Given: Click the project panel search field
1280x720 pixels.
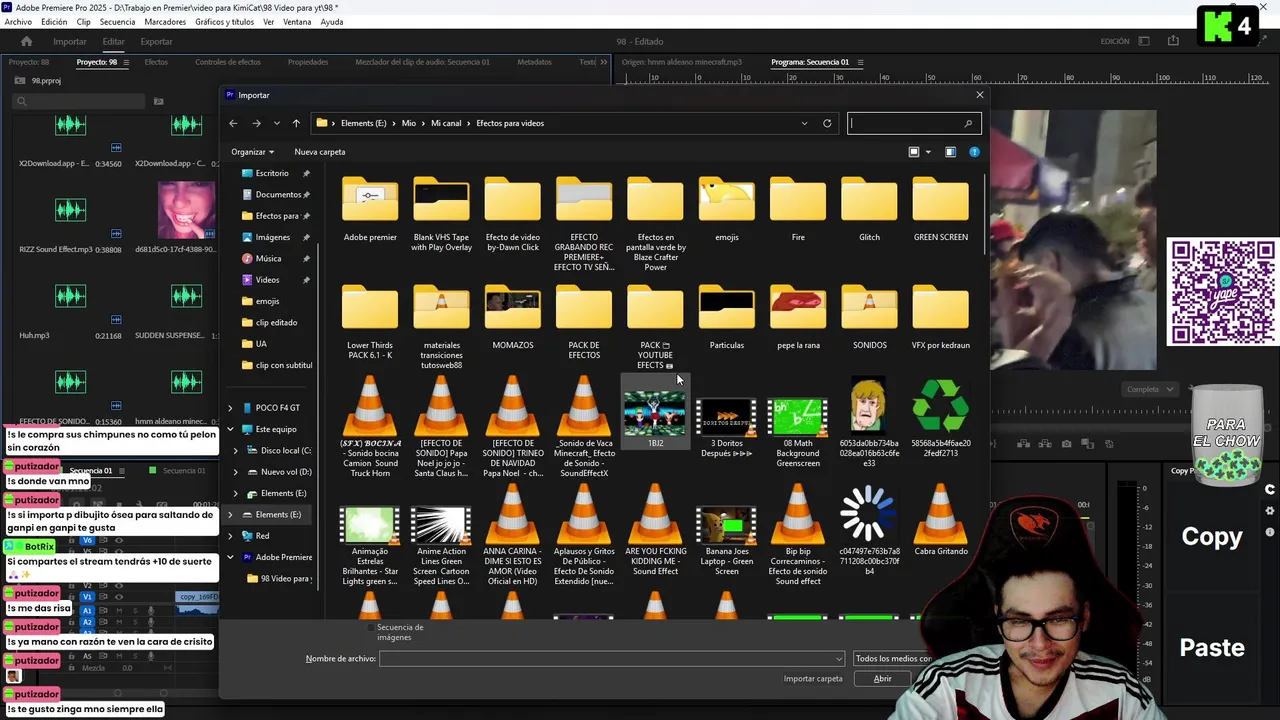Looking at the screenshot, I should pos(80,101).
